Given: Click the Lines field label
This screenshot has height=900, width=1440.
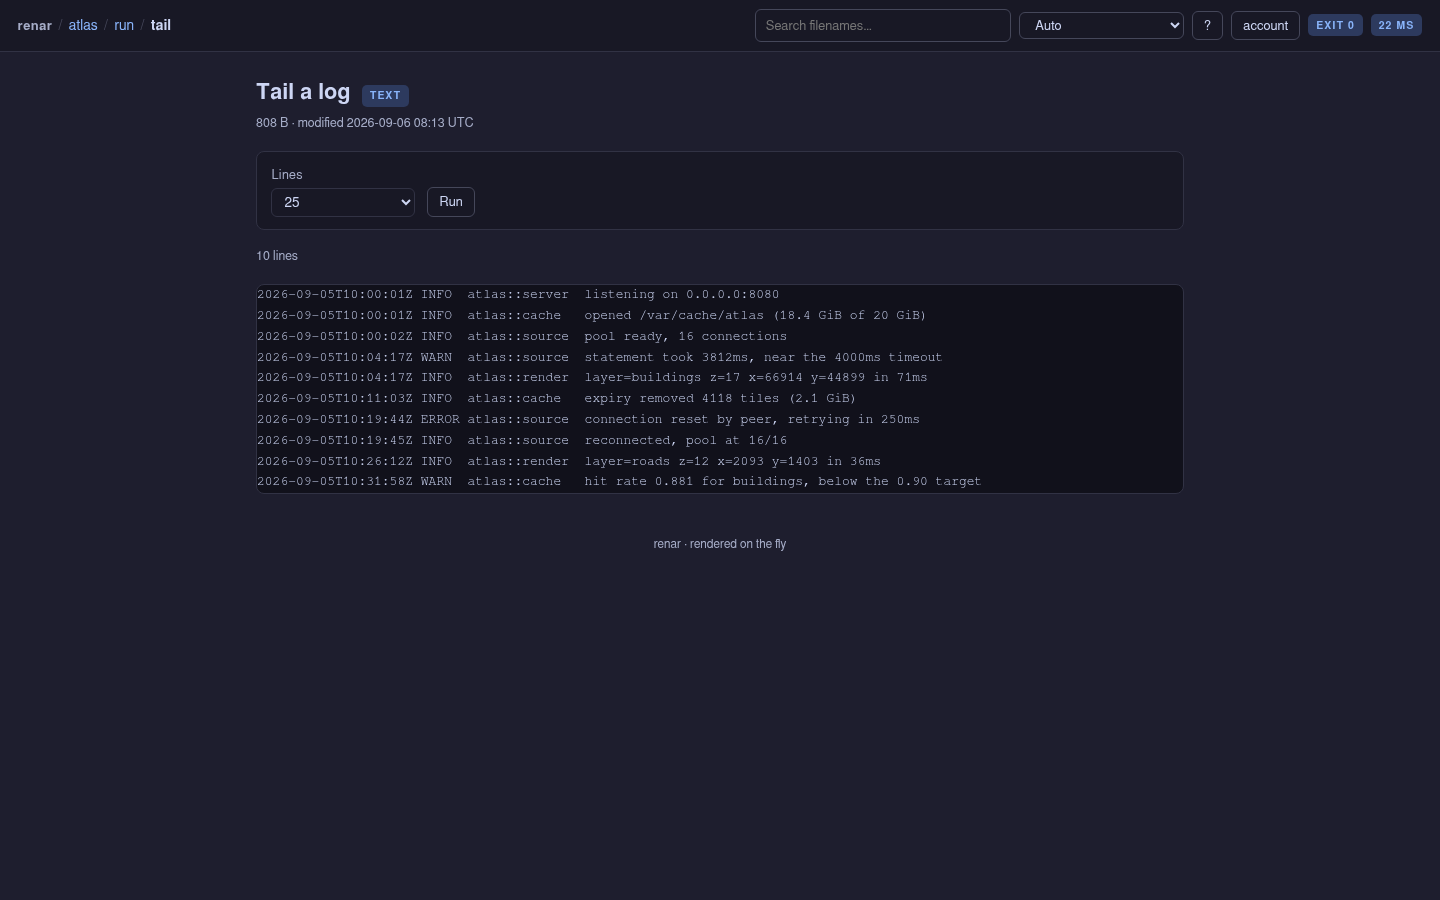Looking at the screenshot, I should (x=287, y=174).
